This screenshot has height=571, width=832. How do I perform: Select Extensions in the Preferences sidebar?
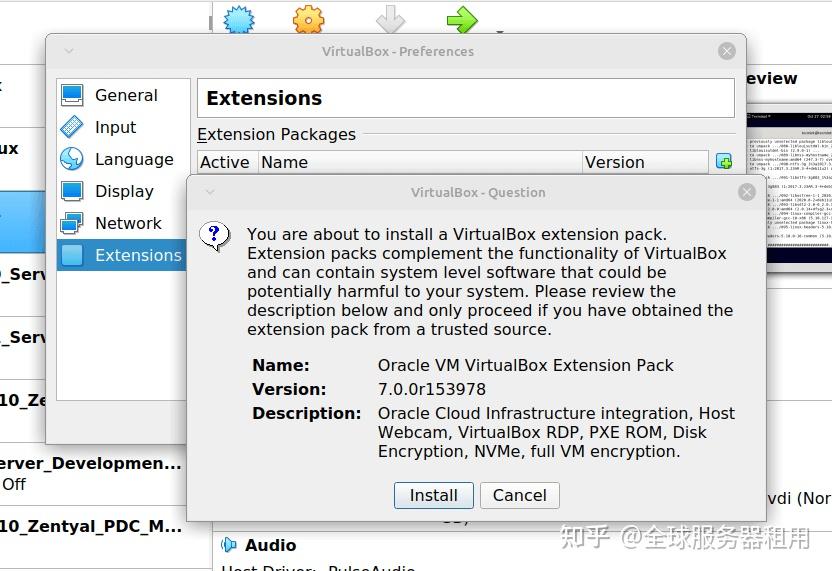pyautogui.click(x=122, y=255)
